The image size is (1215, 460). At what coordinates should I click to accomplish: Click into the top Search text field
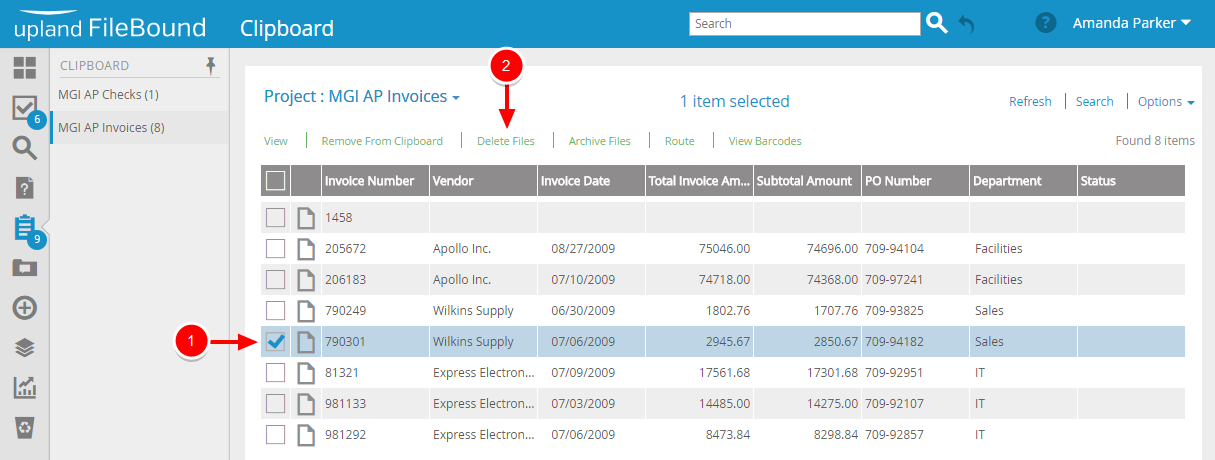click(x=804, y=24)
